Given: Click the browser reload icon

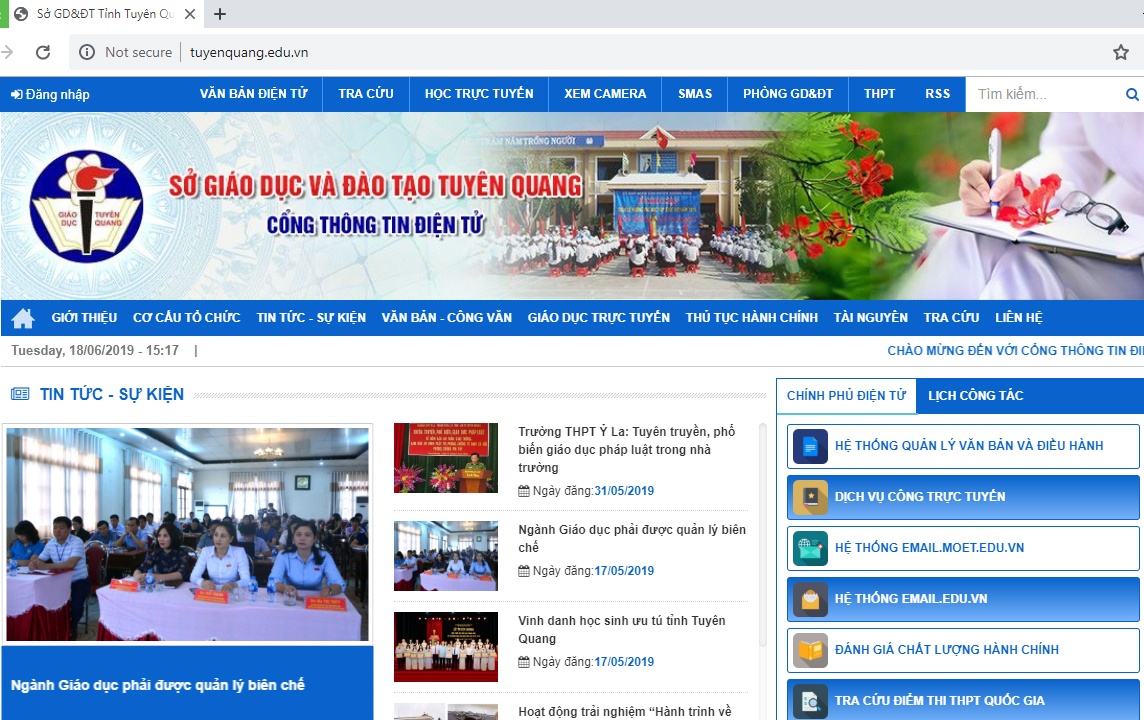Looking at the screenshot, I should 42,52.
